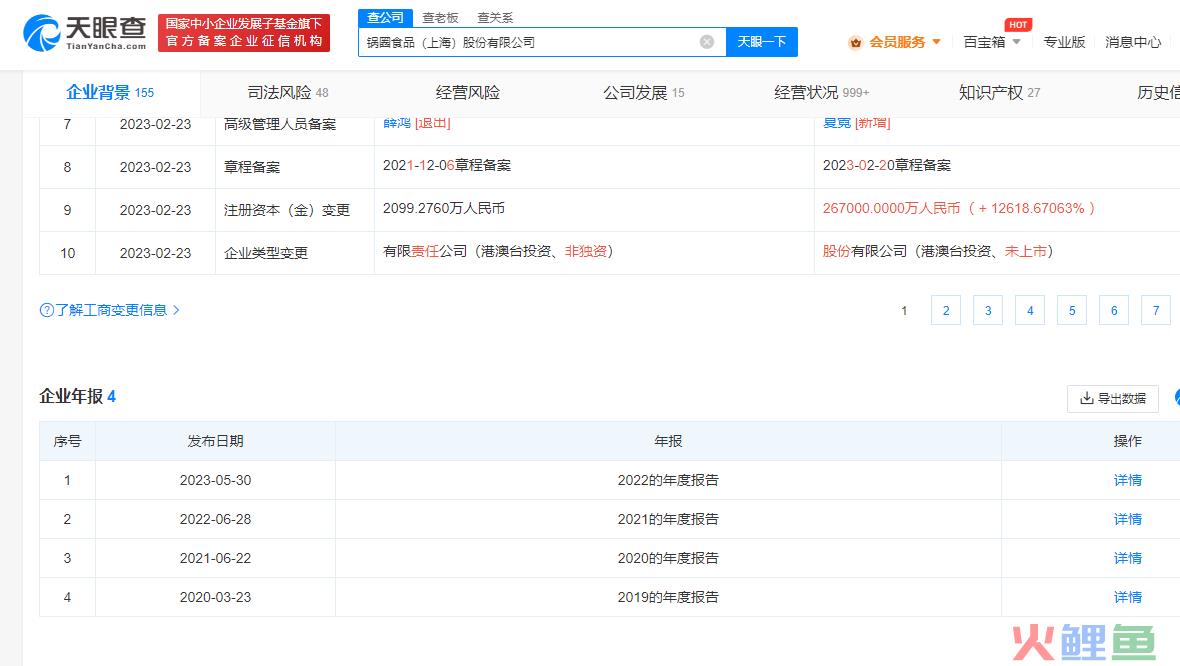Go to page 6 of change records

tap(1115, 310)
